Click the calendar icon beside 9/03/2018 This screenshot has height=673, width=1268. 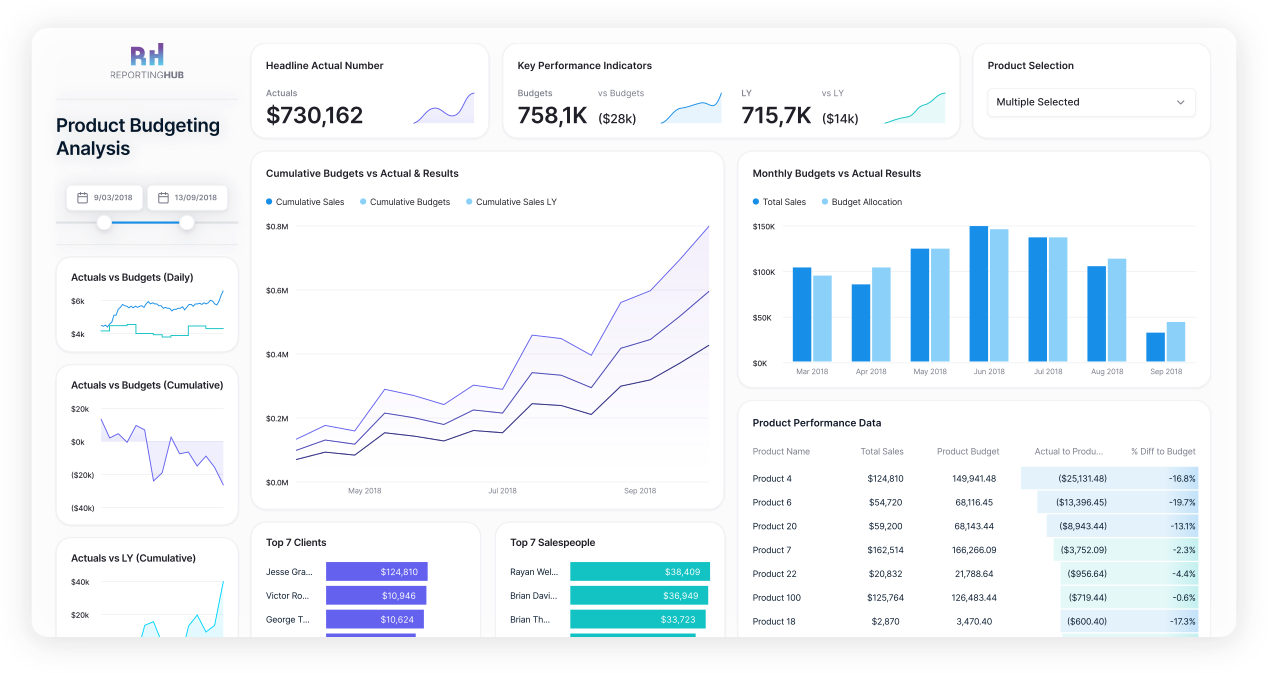83,197
